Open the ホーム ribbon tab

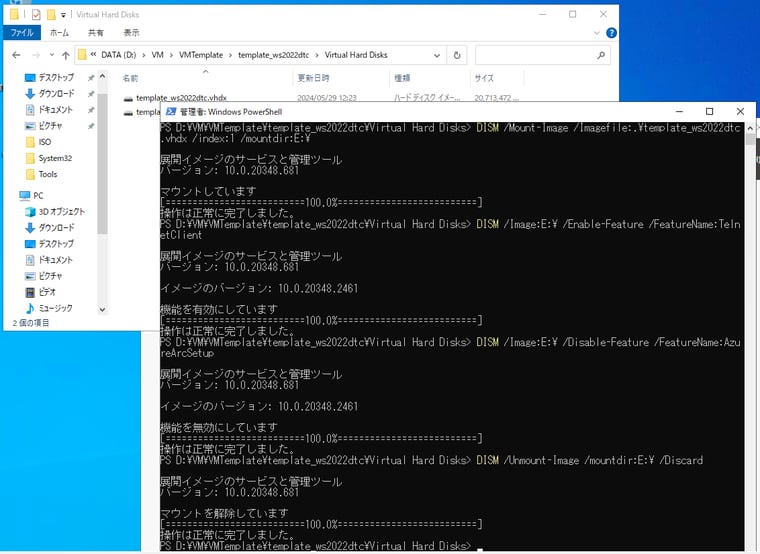coord(59,32)
